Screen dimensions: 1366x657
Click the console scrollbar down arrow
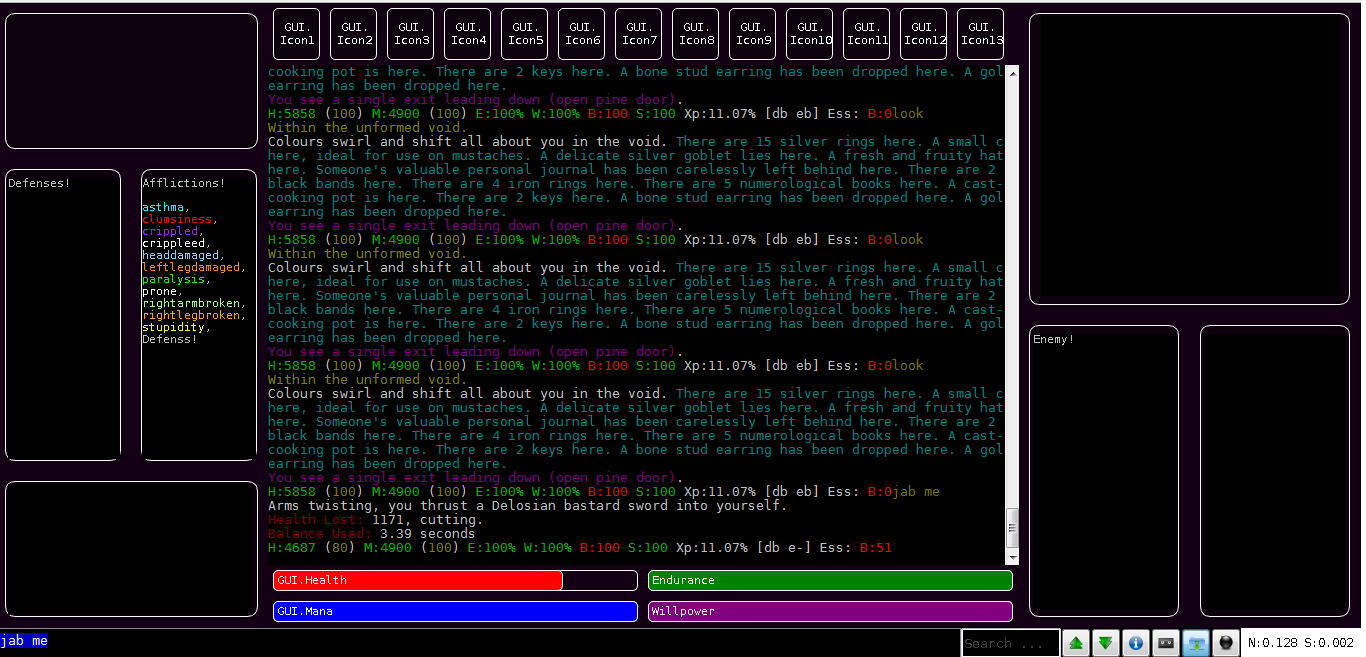(1012, 557)
